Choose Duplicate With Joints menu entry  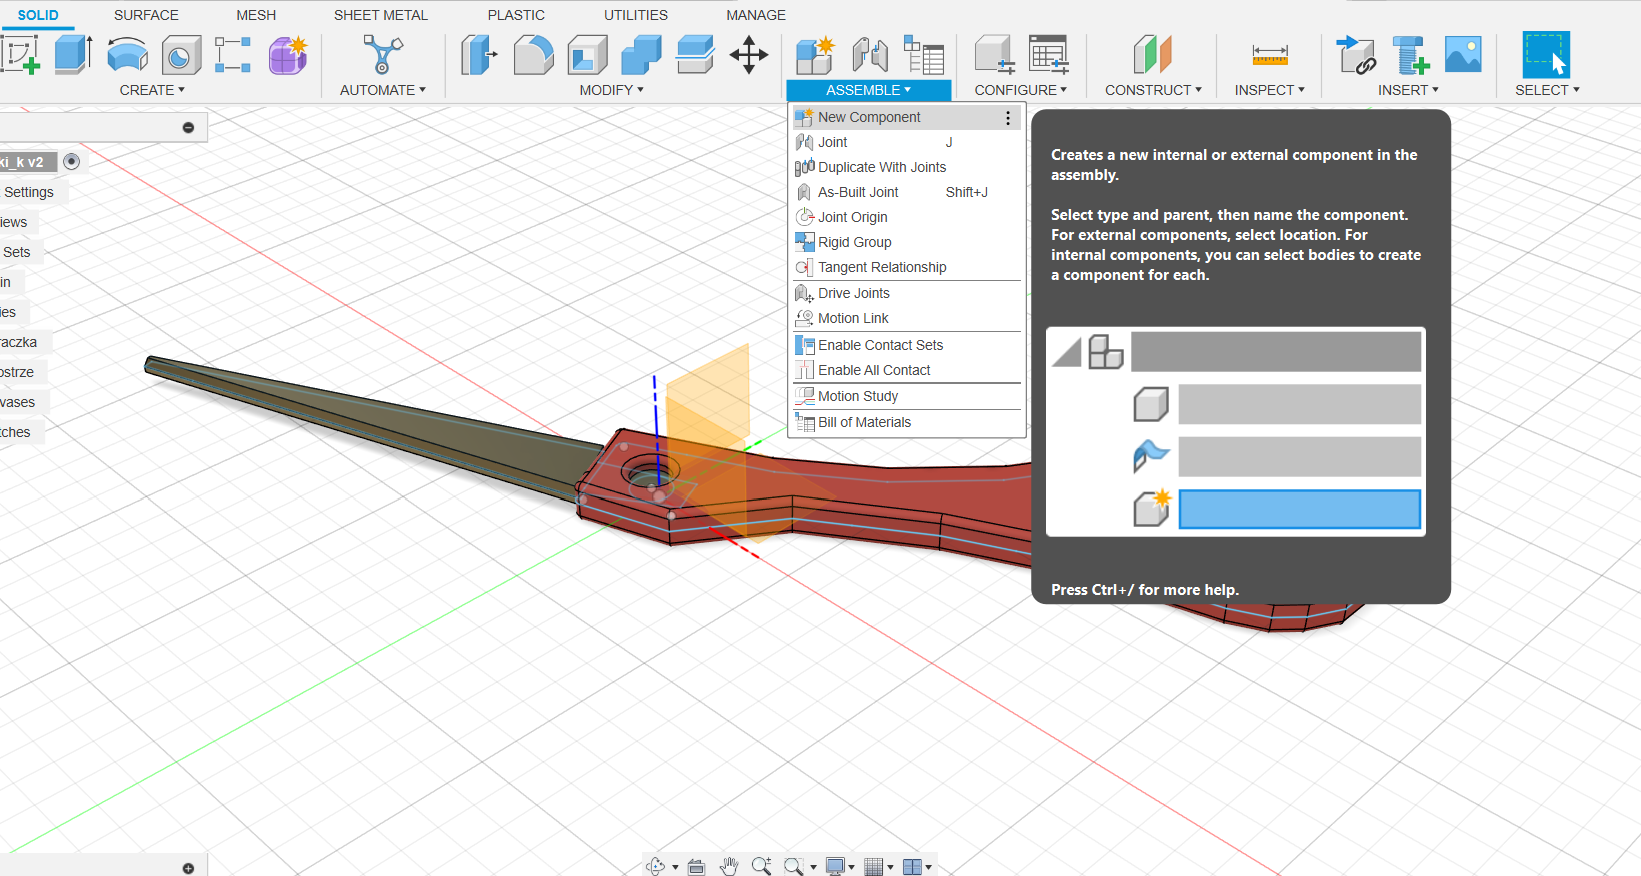click(907, 167)
